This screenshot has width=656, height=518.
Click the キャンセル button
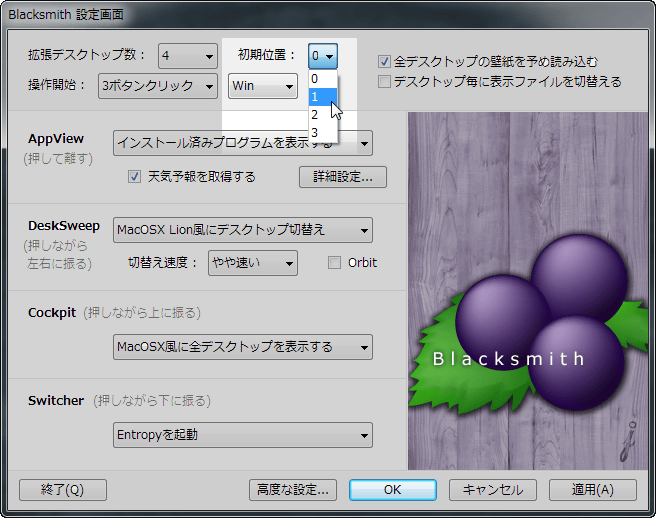tap(493, 490)
